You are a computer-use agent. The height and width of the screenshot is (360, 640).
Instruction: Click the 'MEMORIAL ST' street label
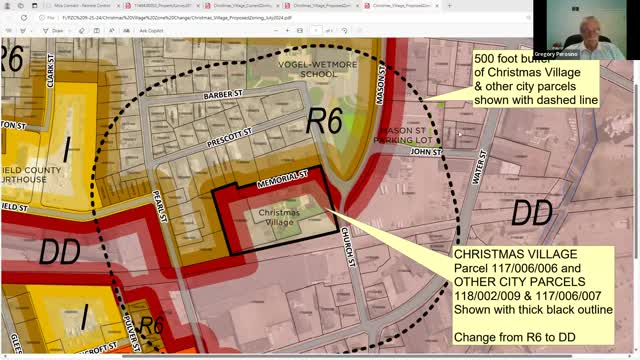click(x=282, y=179)
